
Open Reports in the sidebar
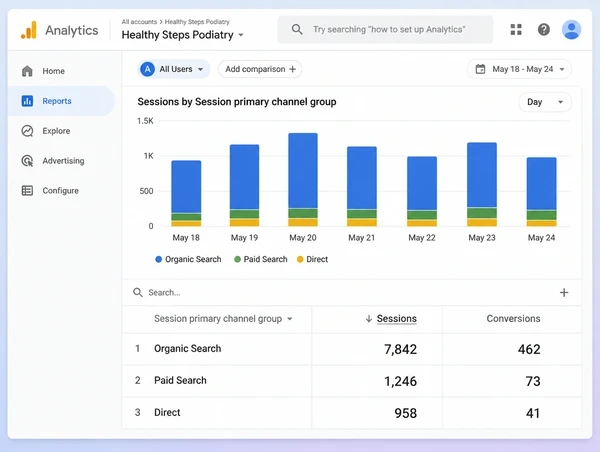pyautogui.click(x=61, y=101)
